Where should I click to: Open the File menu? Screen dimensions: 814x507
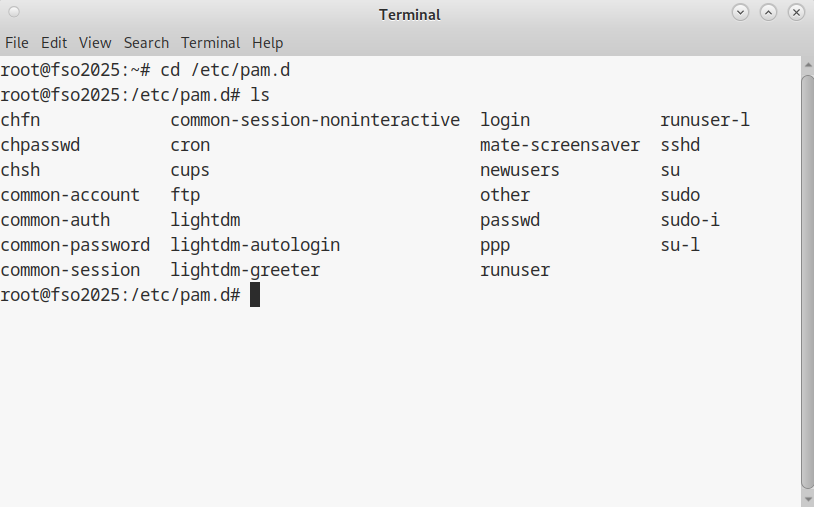[17, 43]
